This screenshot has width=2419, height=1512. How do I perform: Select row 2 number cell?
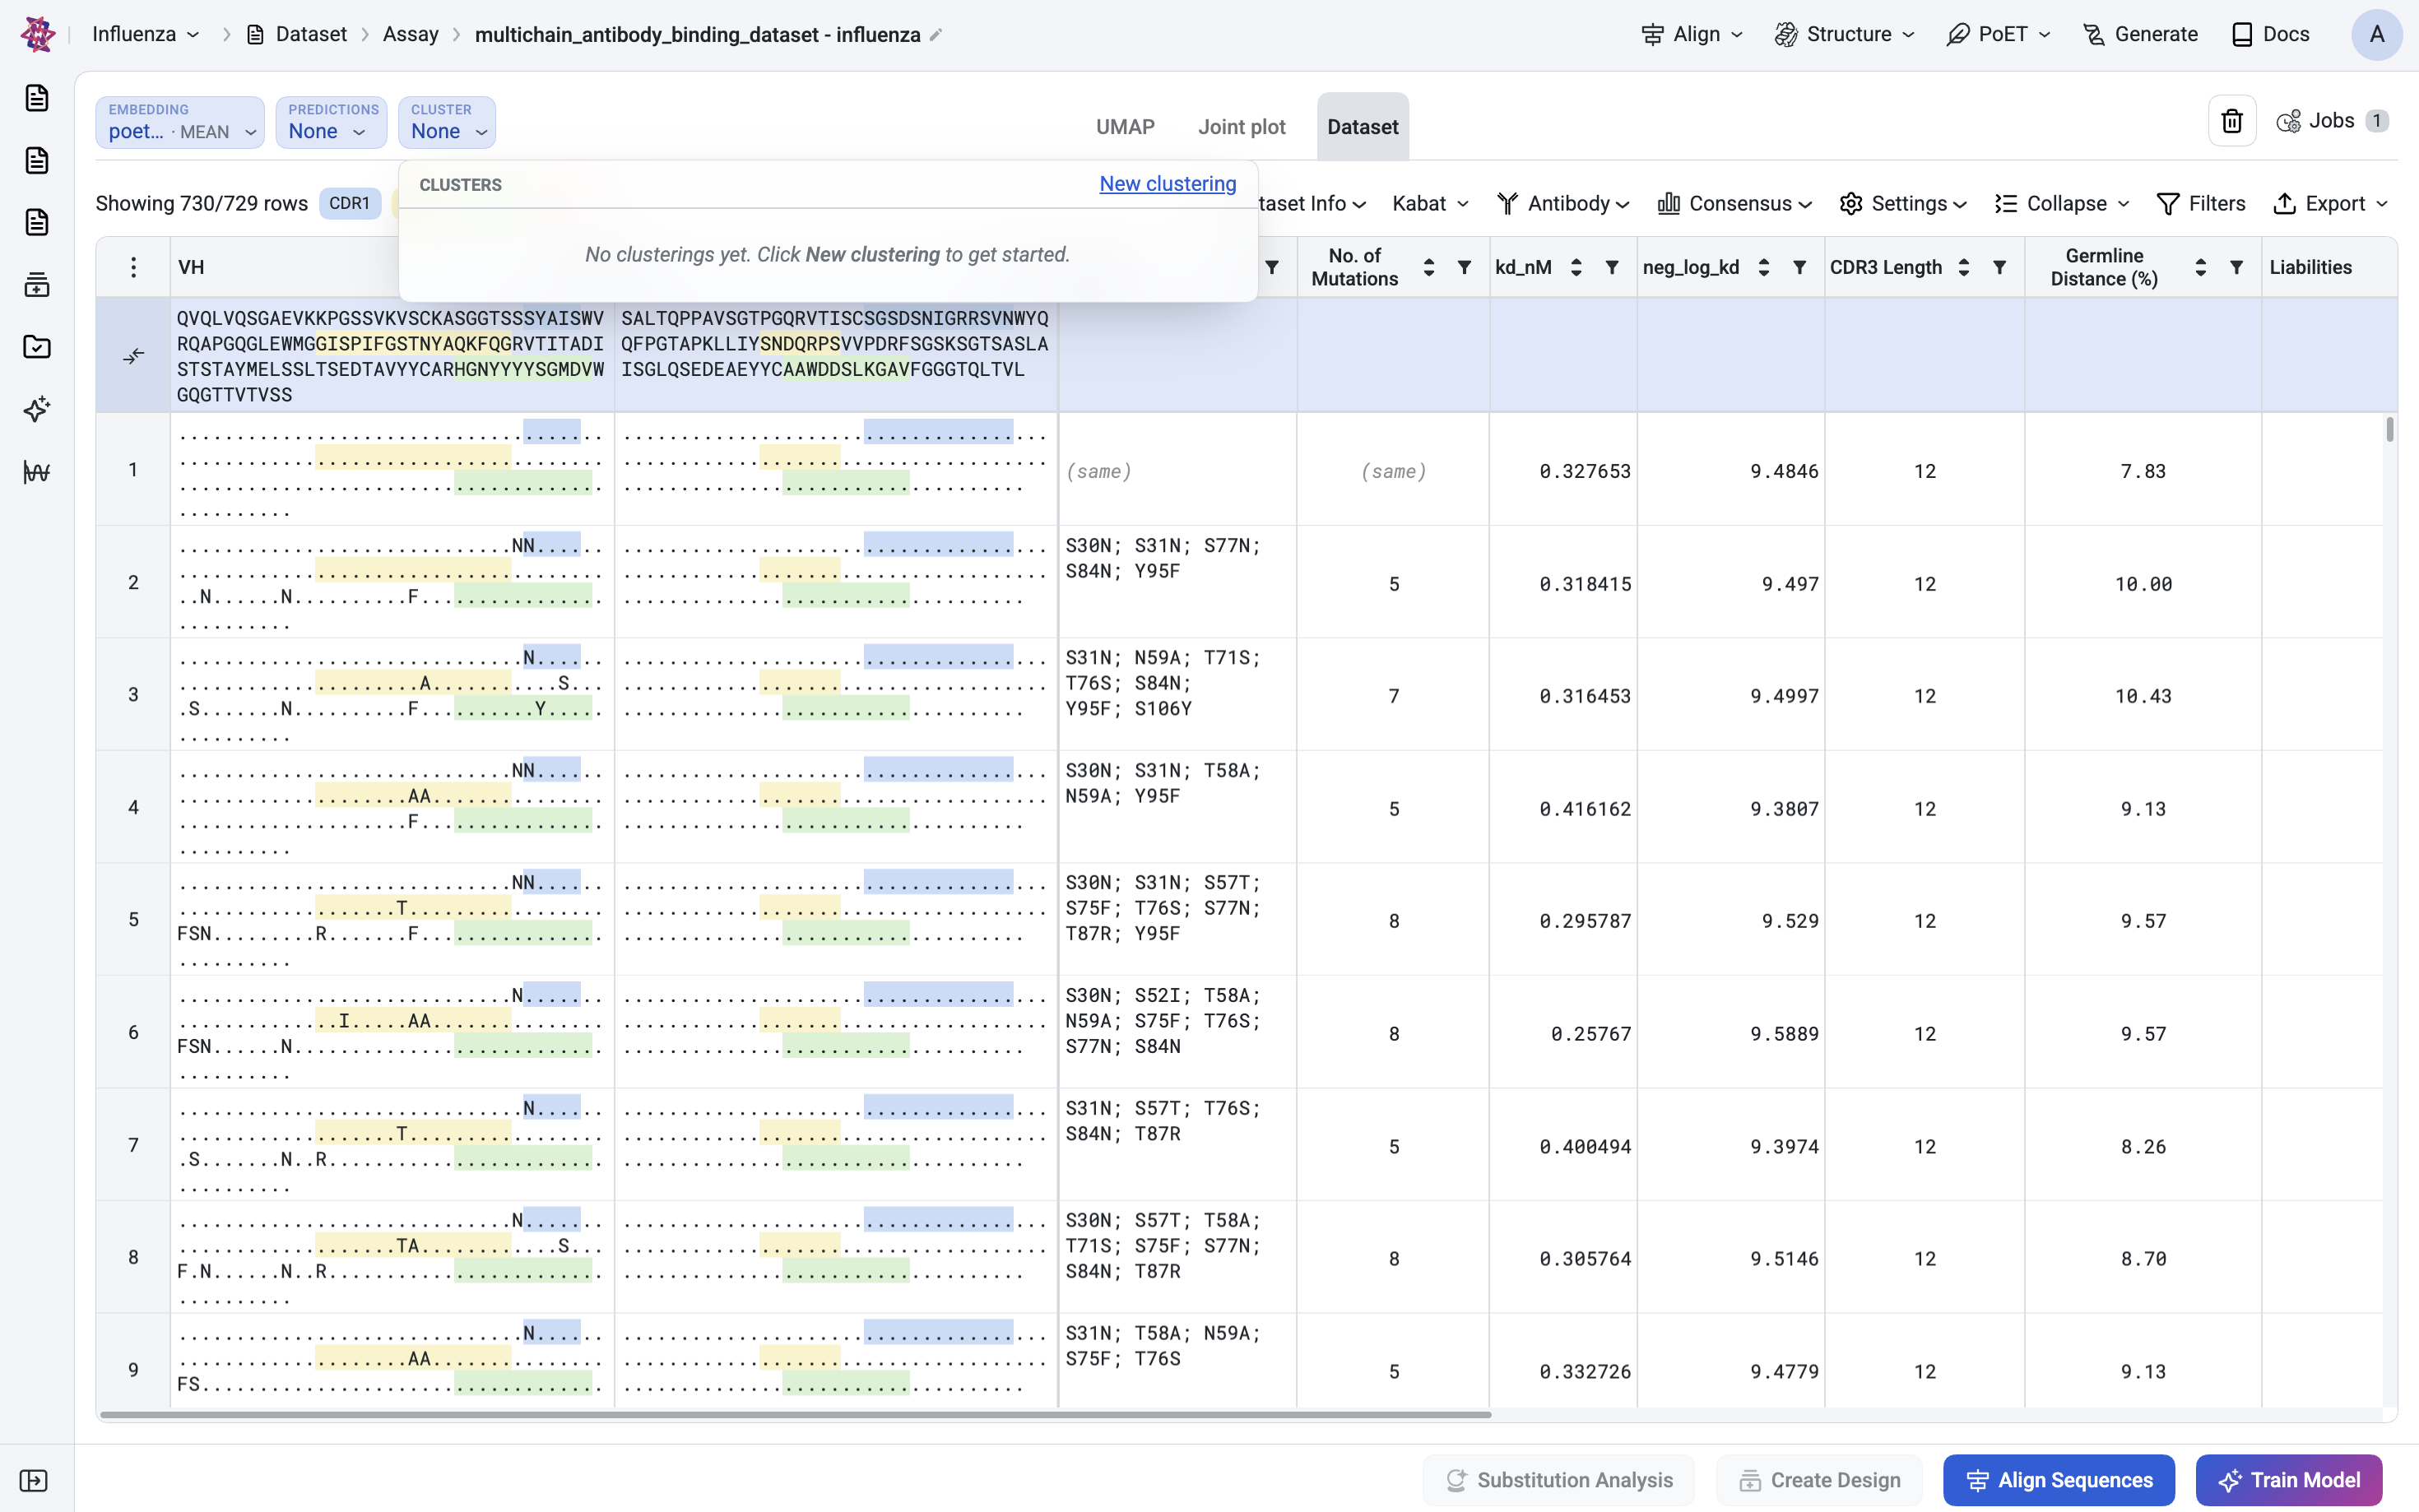click(x=133, y=582)
